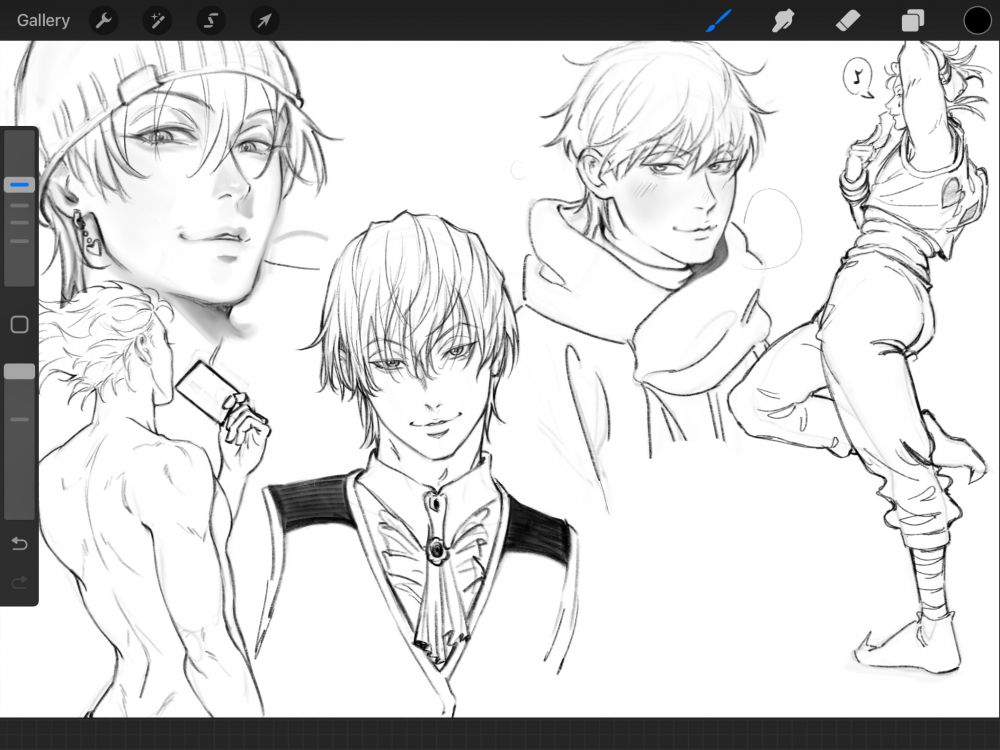Return to the Gallery

tap(43, 20)
